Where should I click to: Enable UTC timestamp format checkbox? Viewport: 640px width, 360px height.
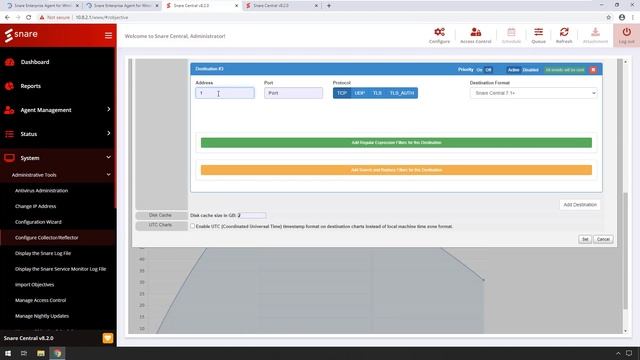192,226
